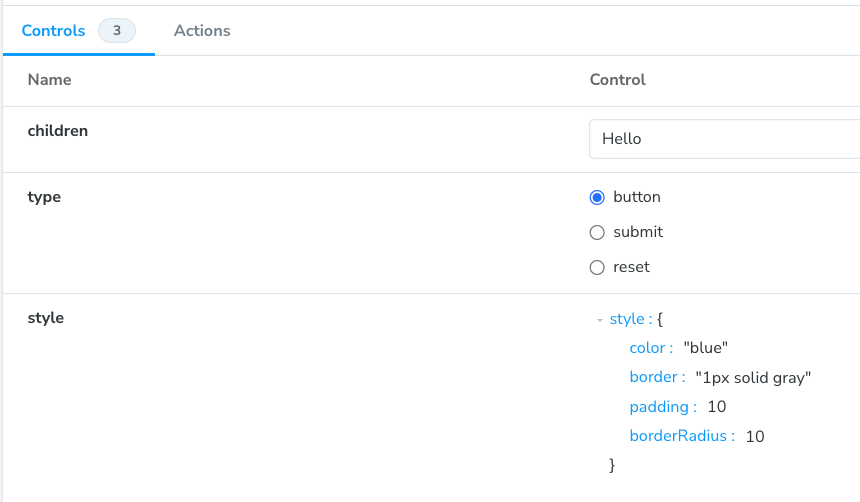Click the borderRadius key in the style object
Image resolution: width=860 pixels, height=502 pixels.
(680, 436)
